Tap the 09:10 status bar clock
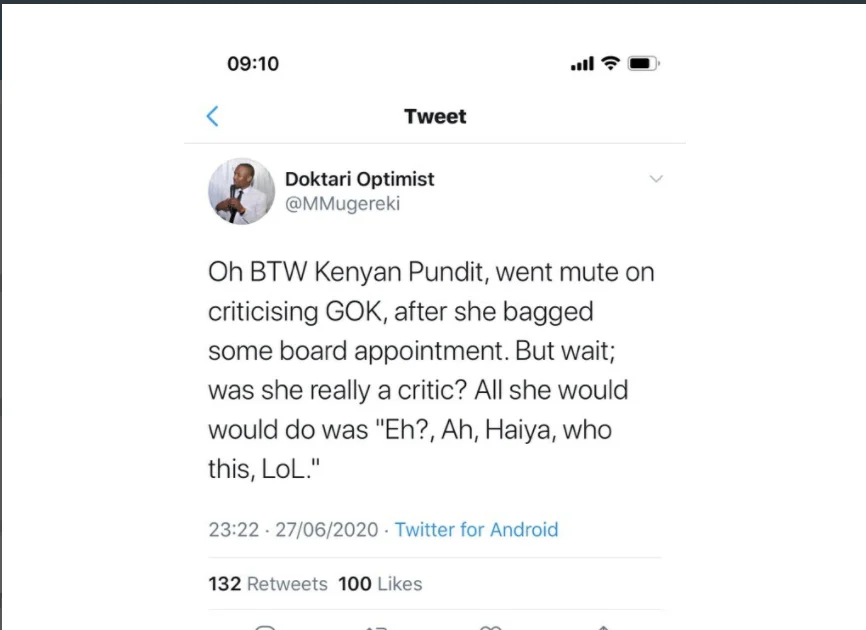The height and width of the screenshot is (630, 866). pos(253,64)
